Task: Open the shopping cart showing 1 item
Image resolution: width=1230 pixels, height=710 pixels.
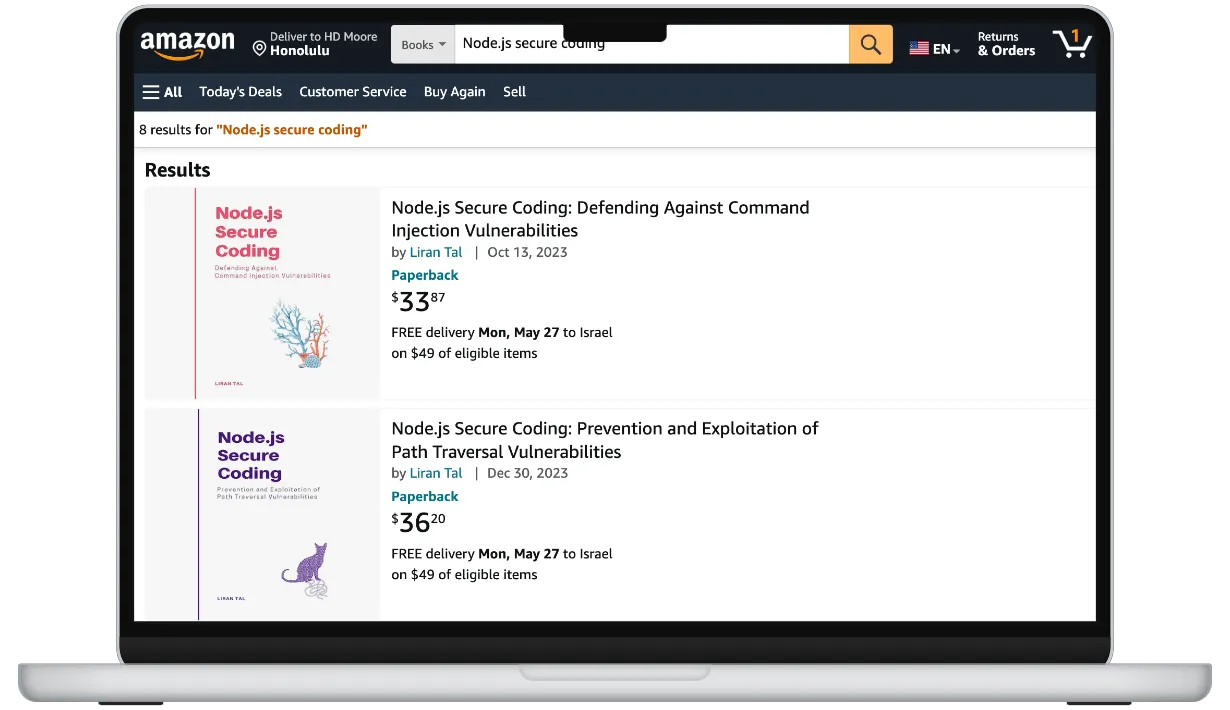Action: coord(1071,44)
